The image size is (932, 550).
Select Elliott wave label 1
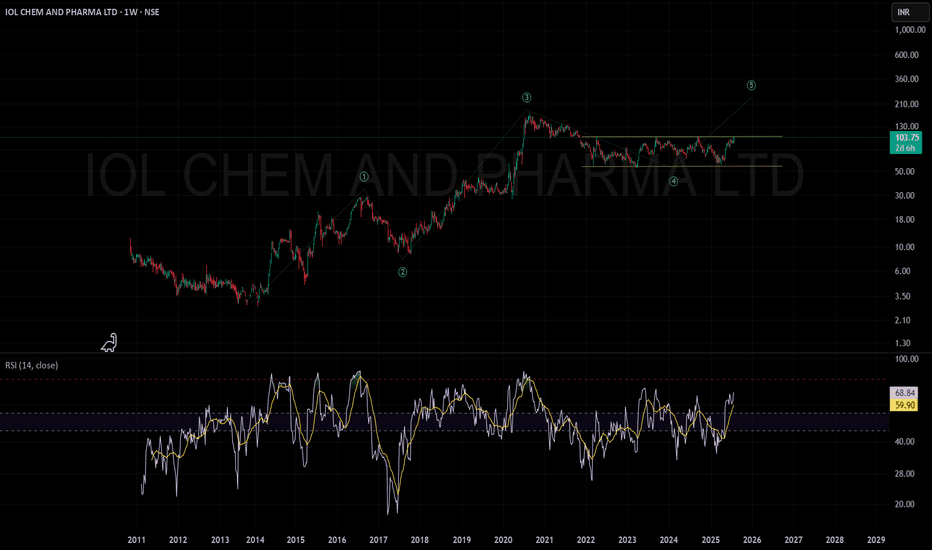[364, 177]
